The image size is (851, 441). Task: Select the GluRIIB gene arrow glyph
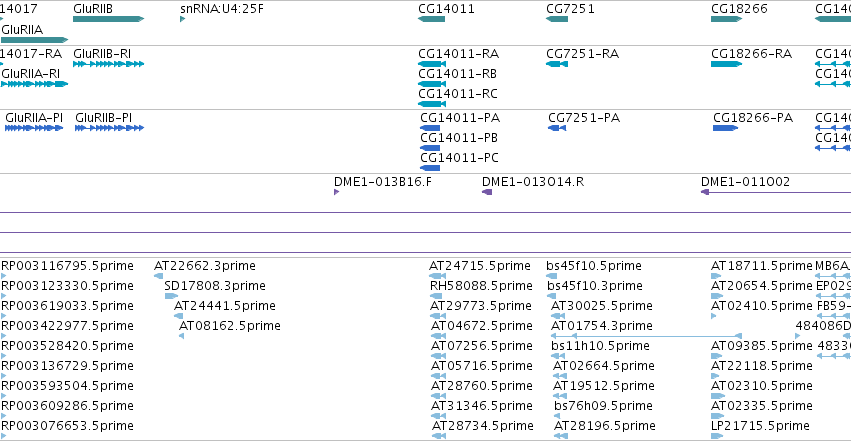click(109, 19)
